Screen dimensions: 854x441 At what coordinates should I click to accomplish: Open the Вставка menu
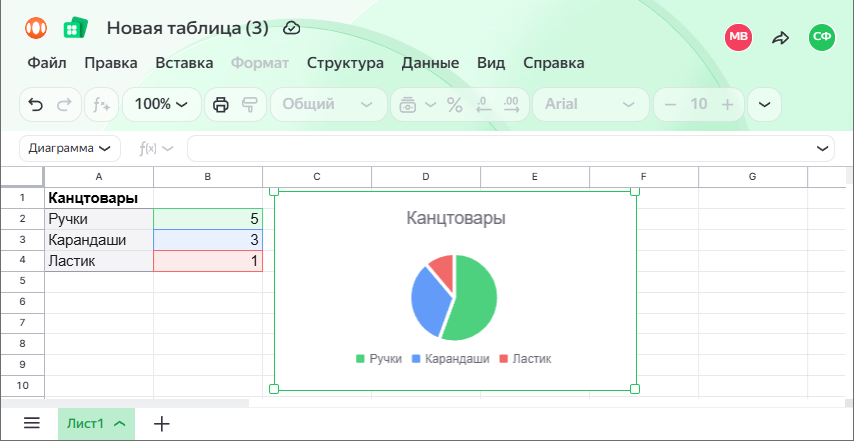(184, 63)
